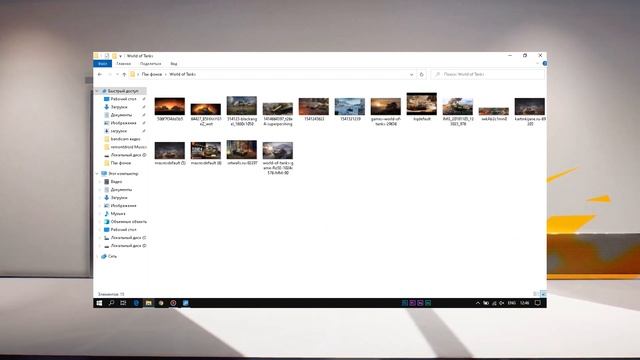Open the Файл ribbon tab
Image resolution: width=640 pixels, height=360 pixels.
coord(102,64)
